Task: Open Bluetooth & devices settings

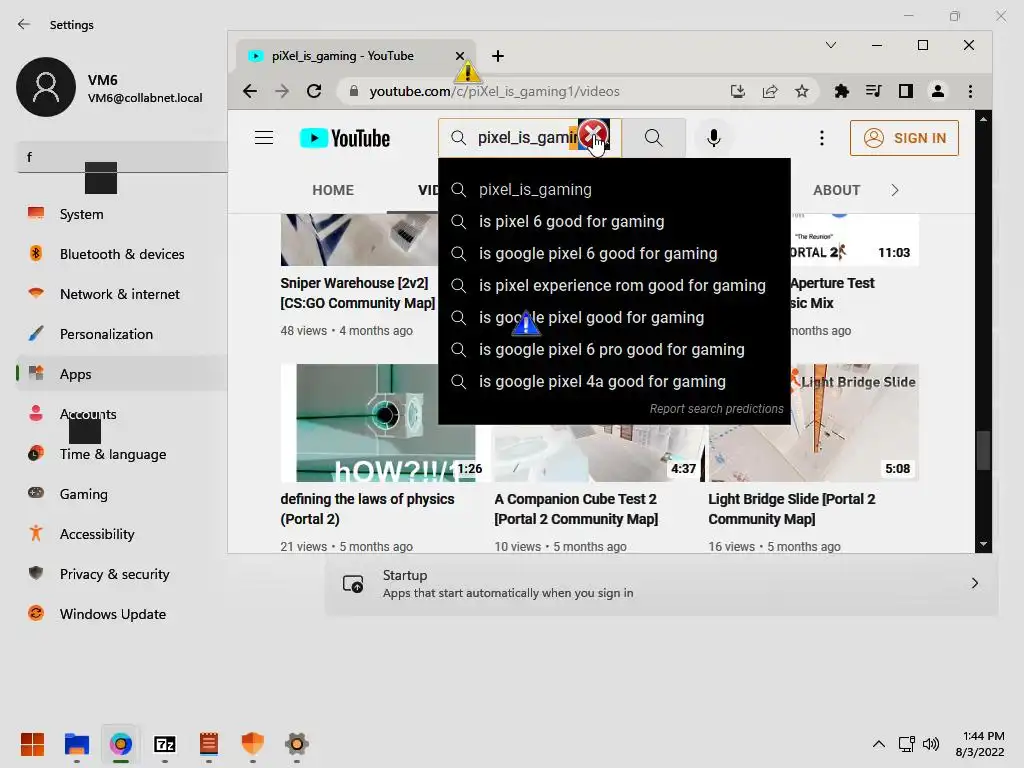Action: click(x=121, y=254)
